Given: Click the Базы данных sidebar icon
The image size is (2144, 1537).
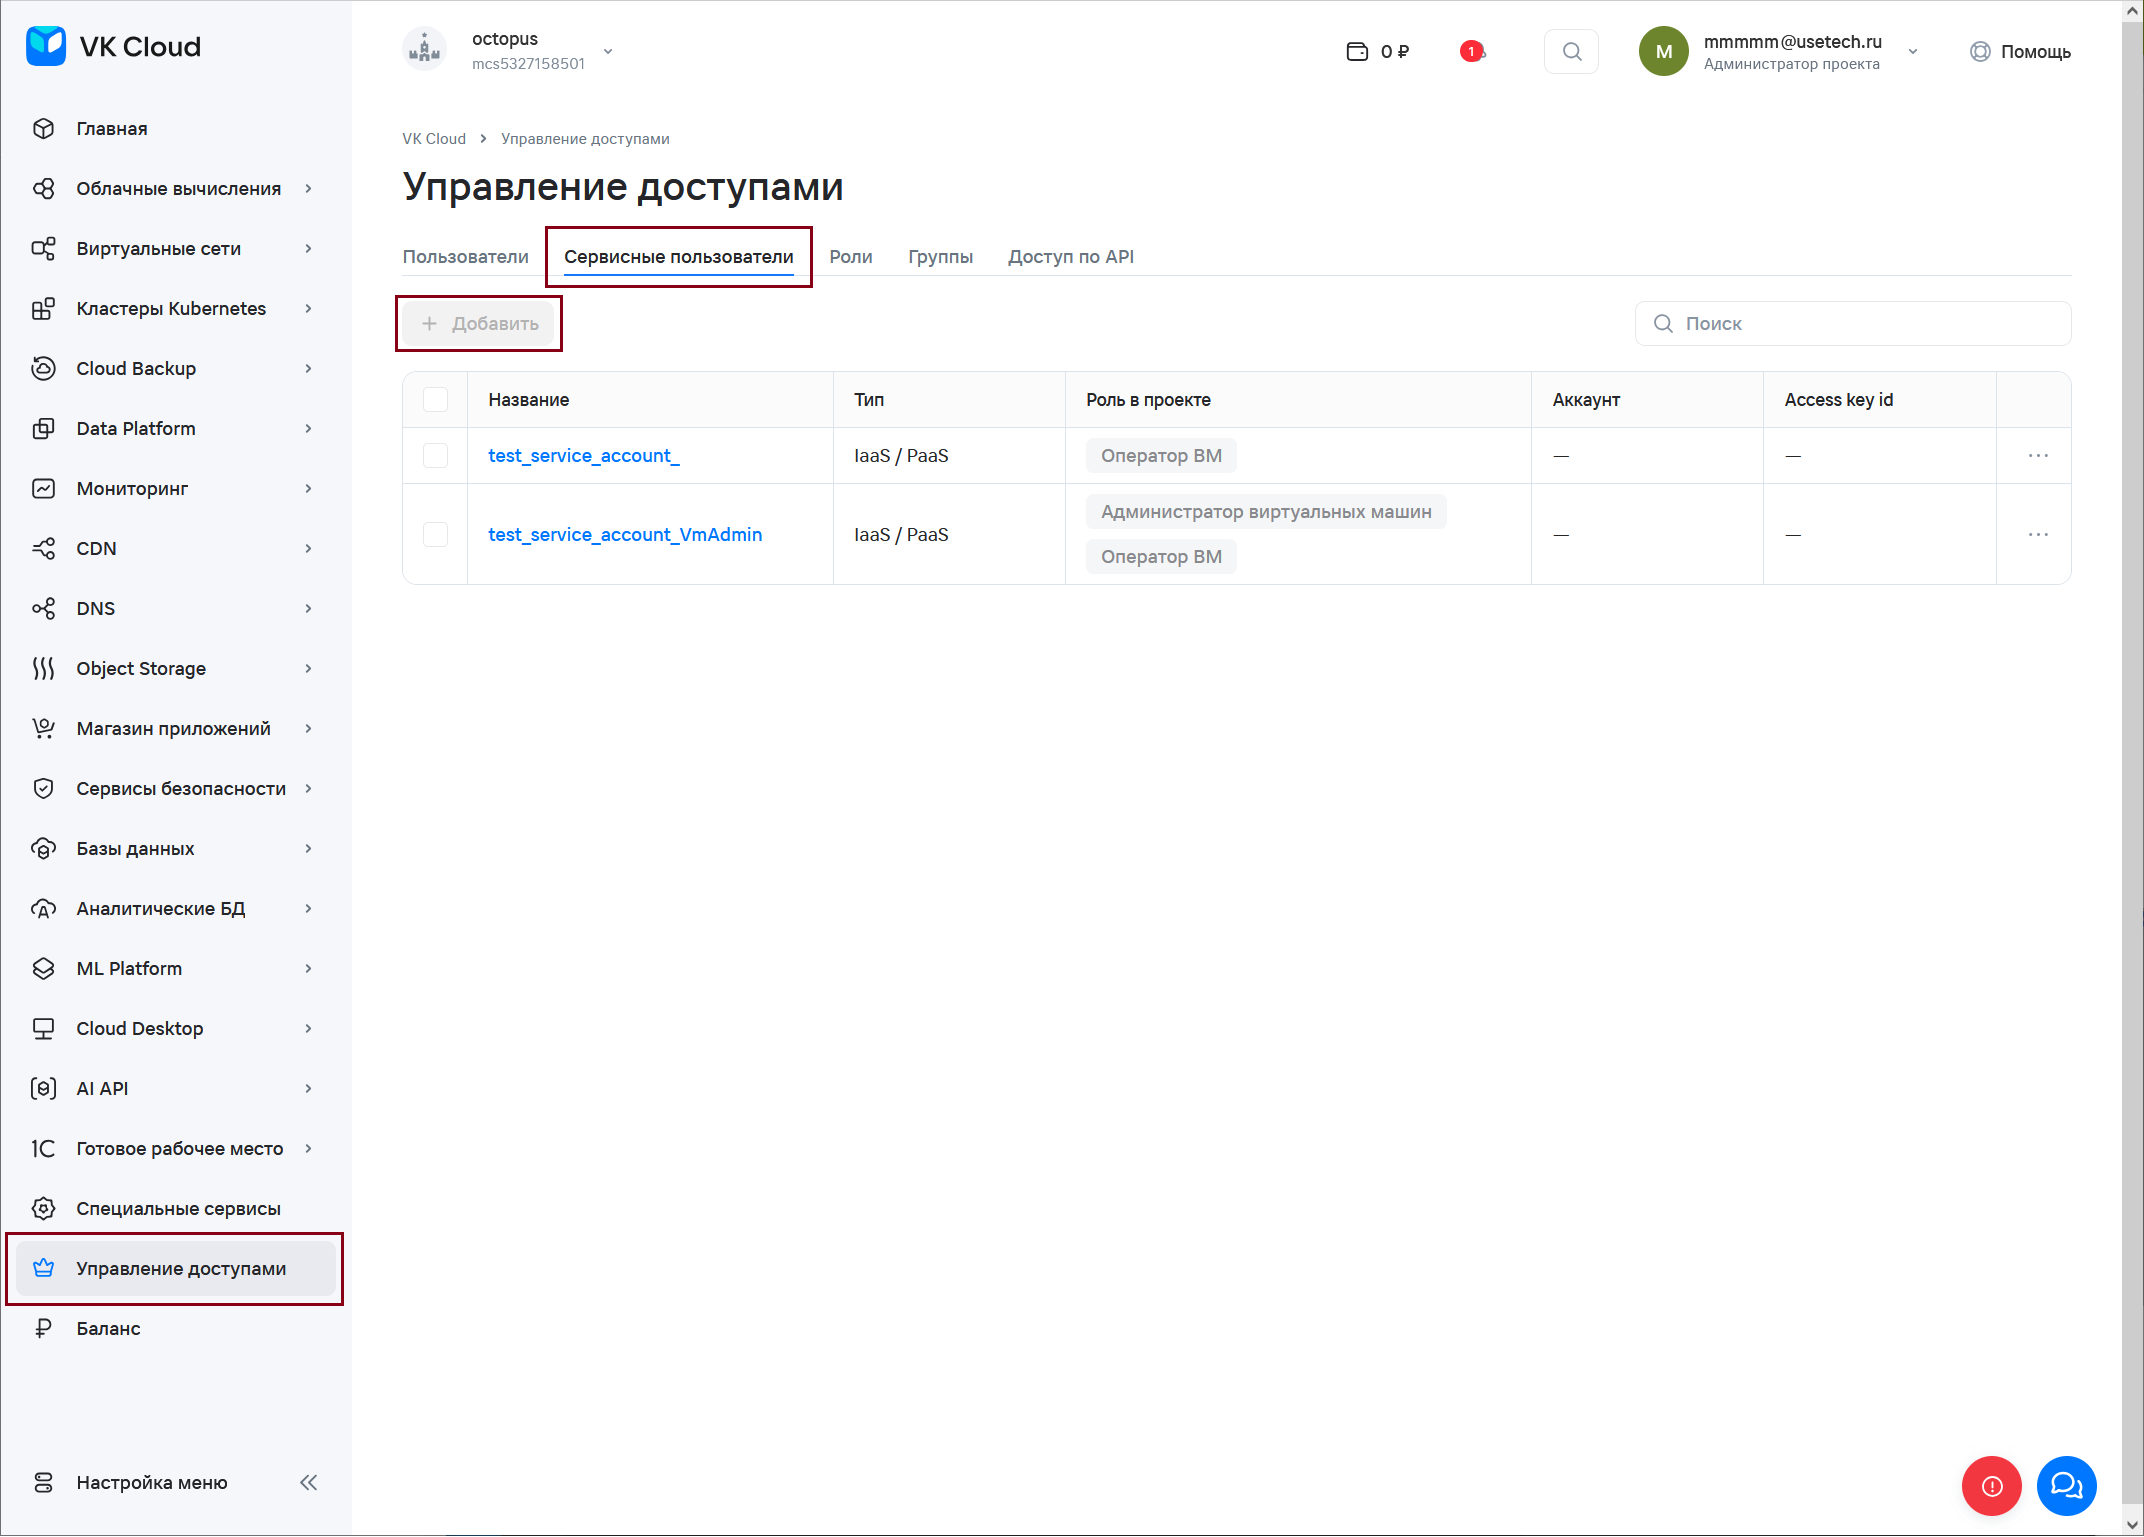Looking at the screenshot, I should [43, 849].
